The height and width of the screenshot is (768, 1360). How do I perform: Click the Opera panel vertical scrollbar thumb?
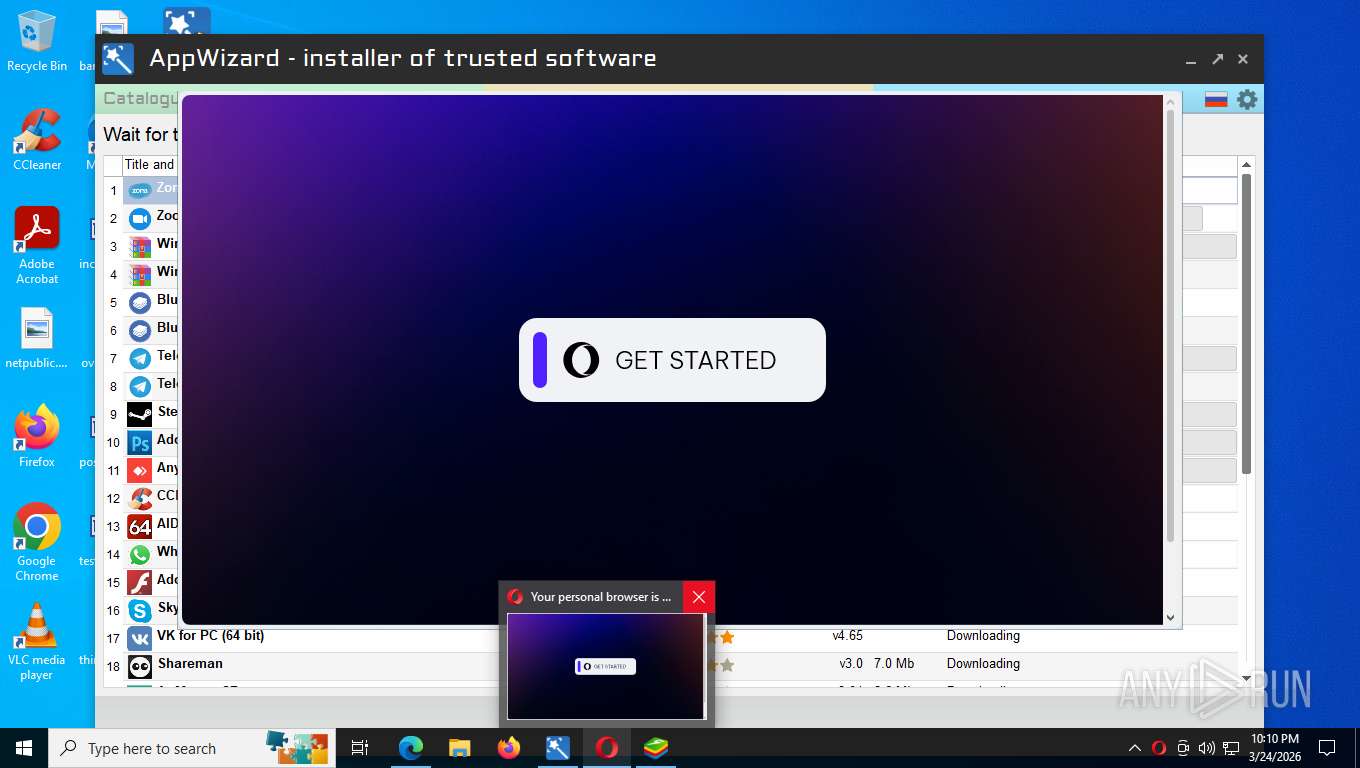1170,326
